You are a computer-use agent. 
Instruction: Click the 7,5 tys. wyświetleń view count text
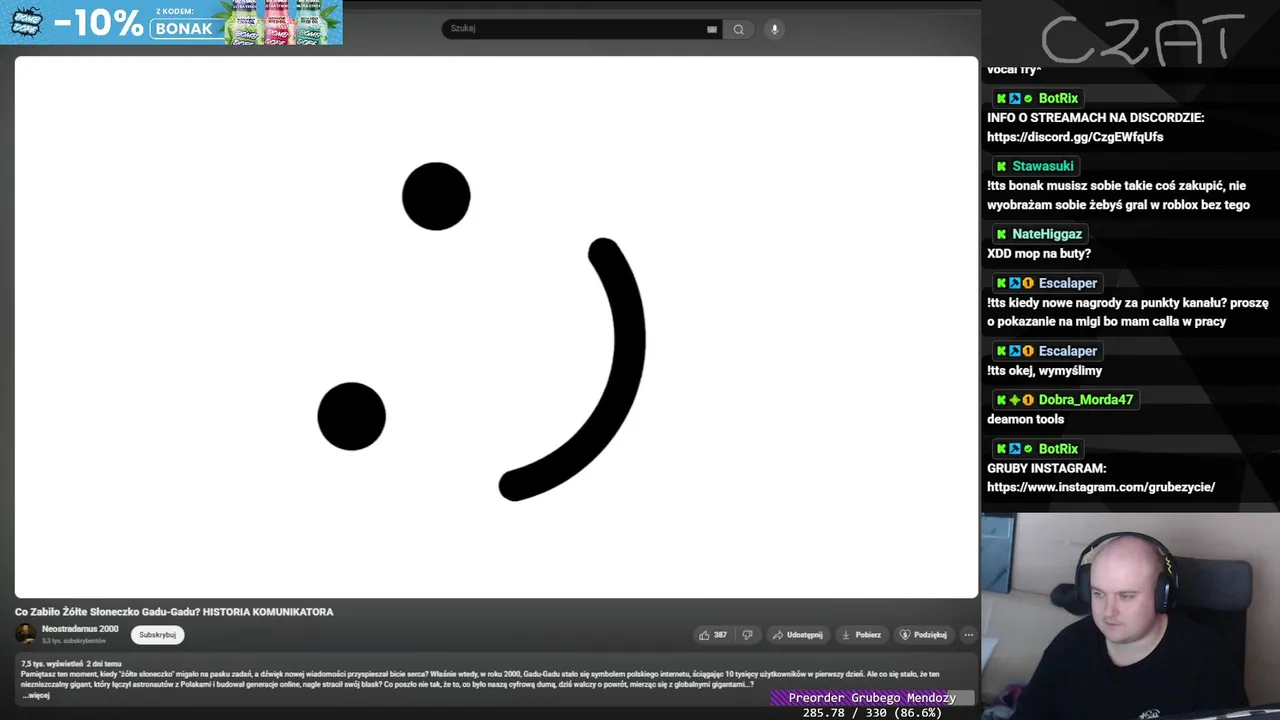(x=52, y=664)
